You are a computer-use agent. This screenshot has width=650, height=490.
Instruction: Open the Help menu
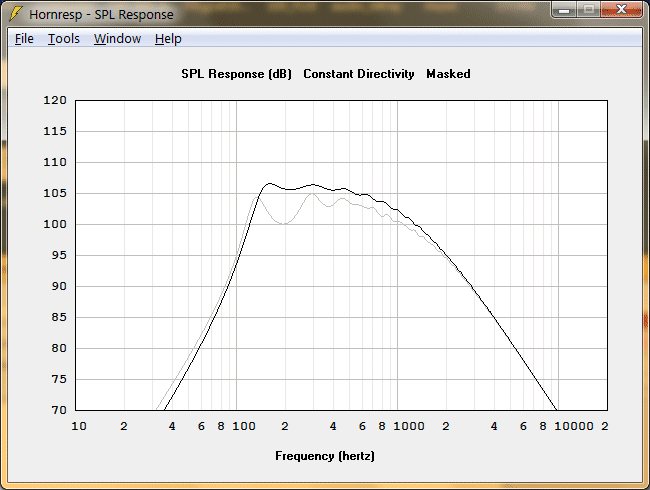168,39
